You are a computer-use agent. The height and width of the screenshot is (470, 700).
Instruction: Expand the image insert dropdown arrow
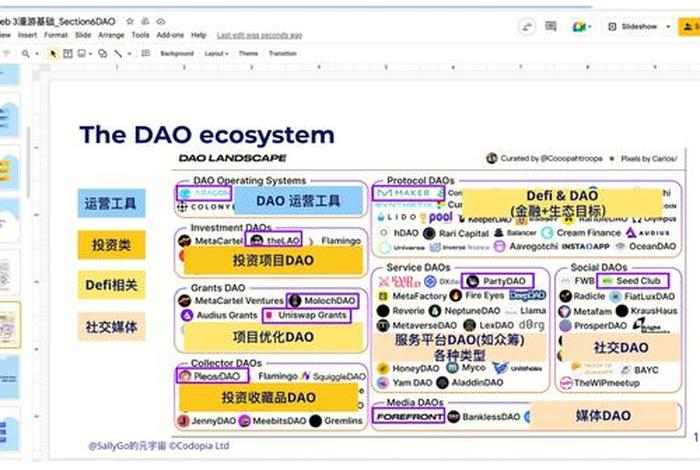pos(90,54)
